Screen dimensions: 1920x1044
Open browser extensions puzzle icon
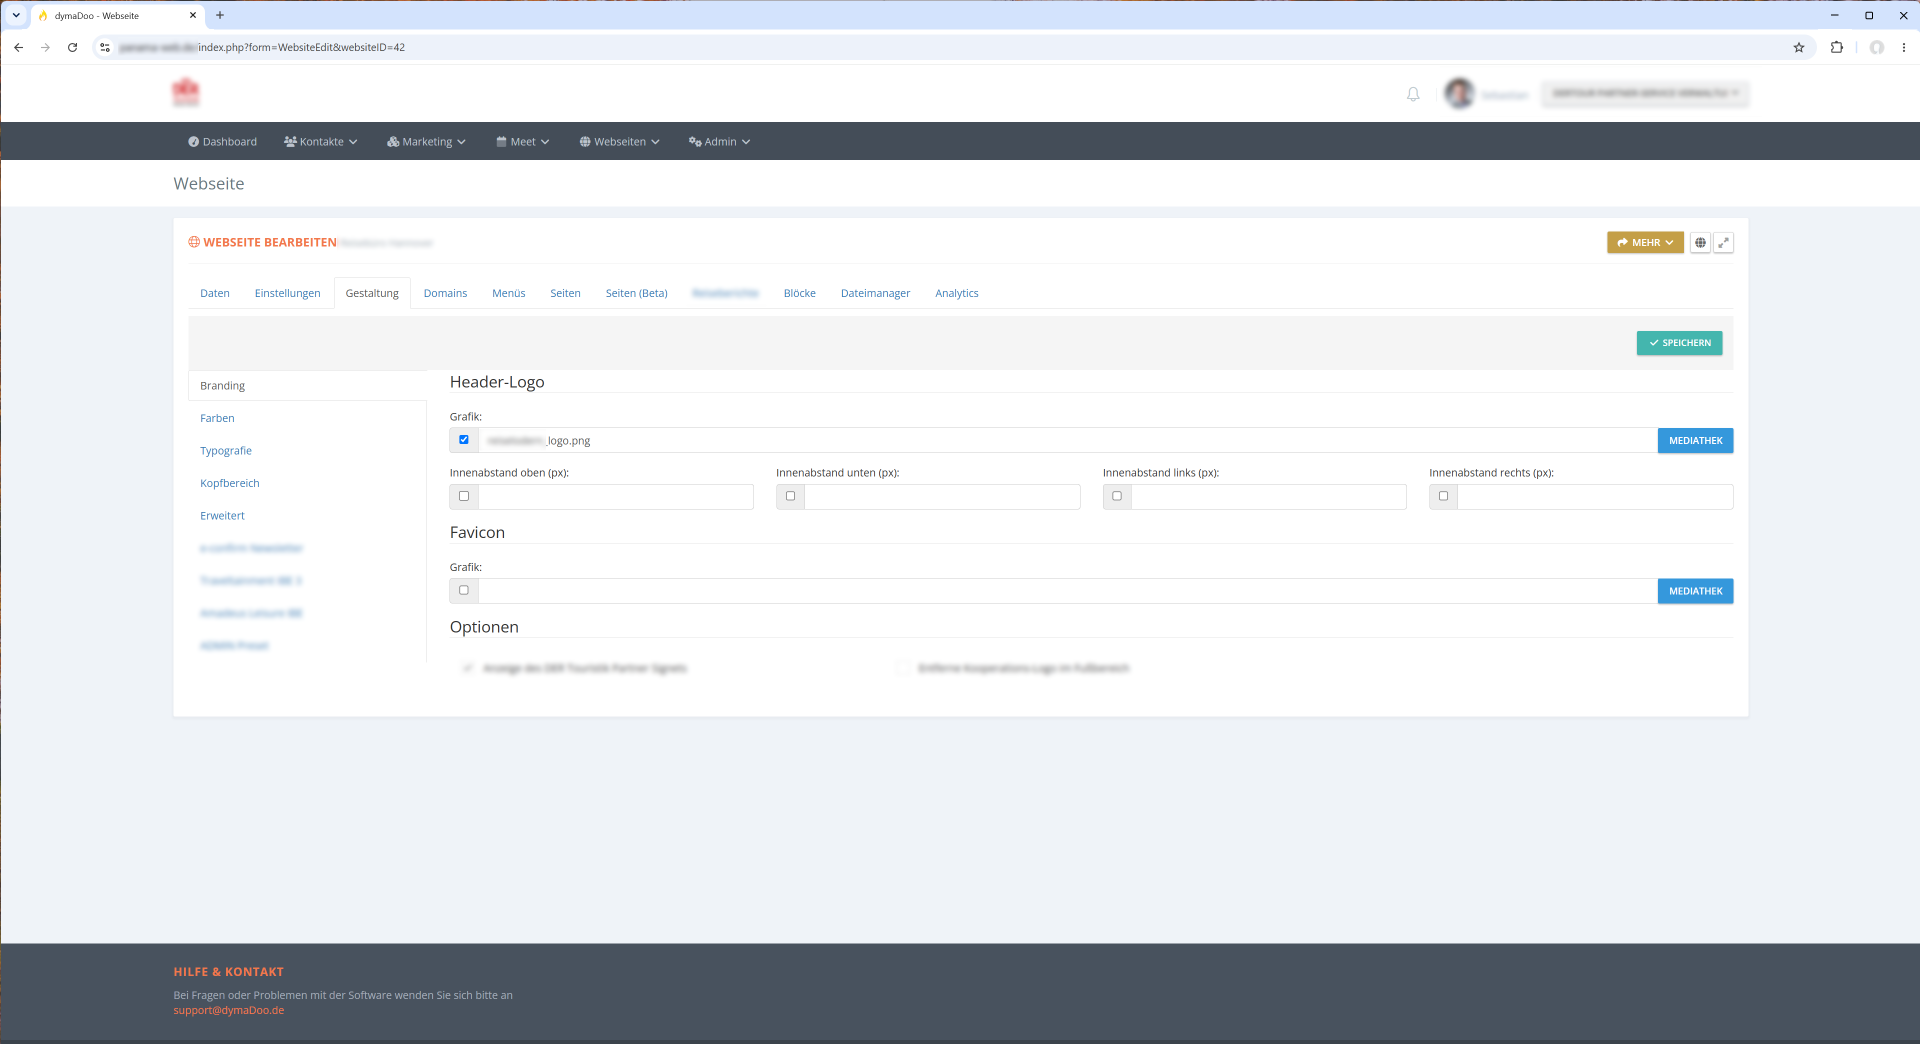(1837, 47)
